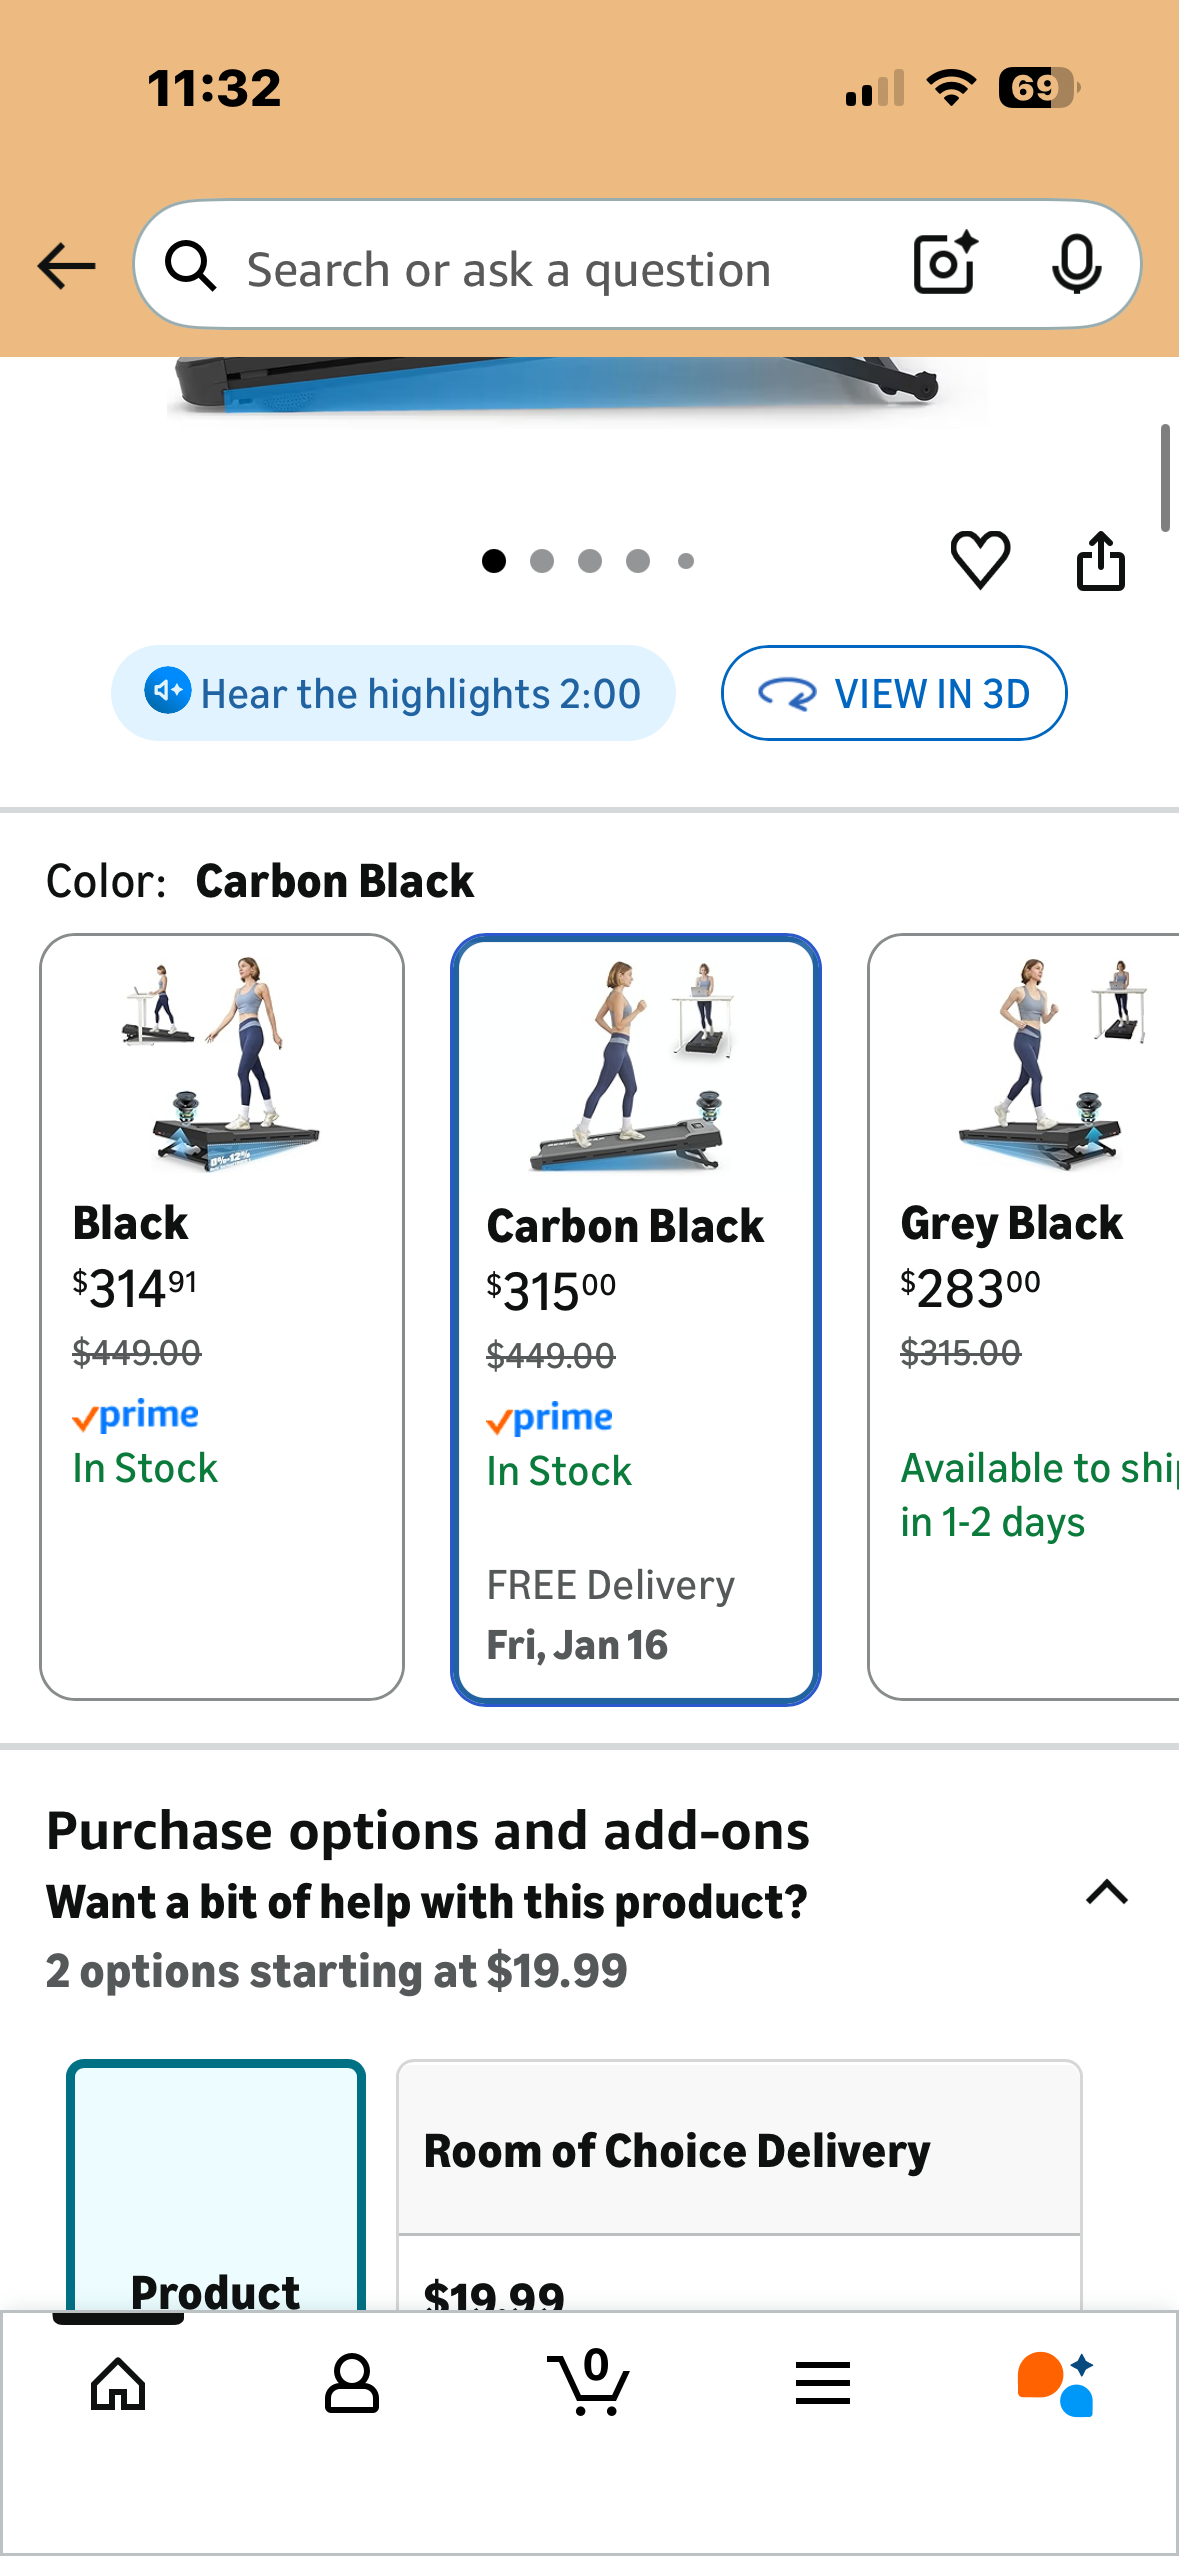Add item to wishlist with heart icon

[x=980, y=560]
